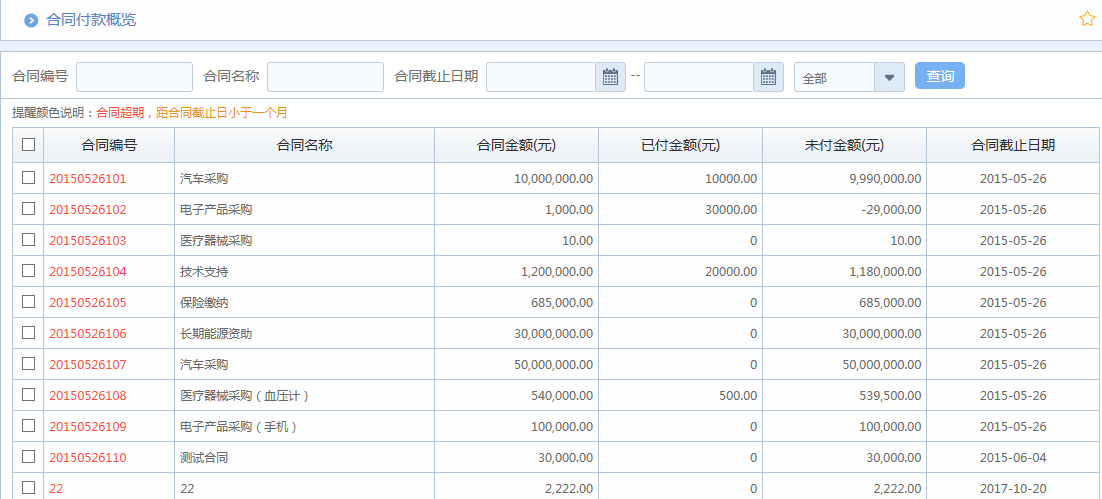Viewport: 1102px width, 499px height.
Task: Click the 查询 search button
Action: tap(939, 76)
